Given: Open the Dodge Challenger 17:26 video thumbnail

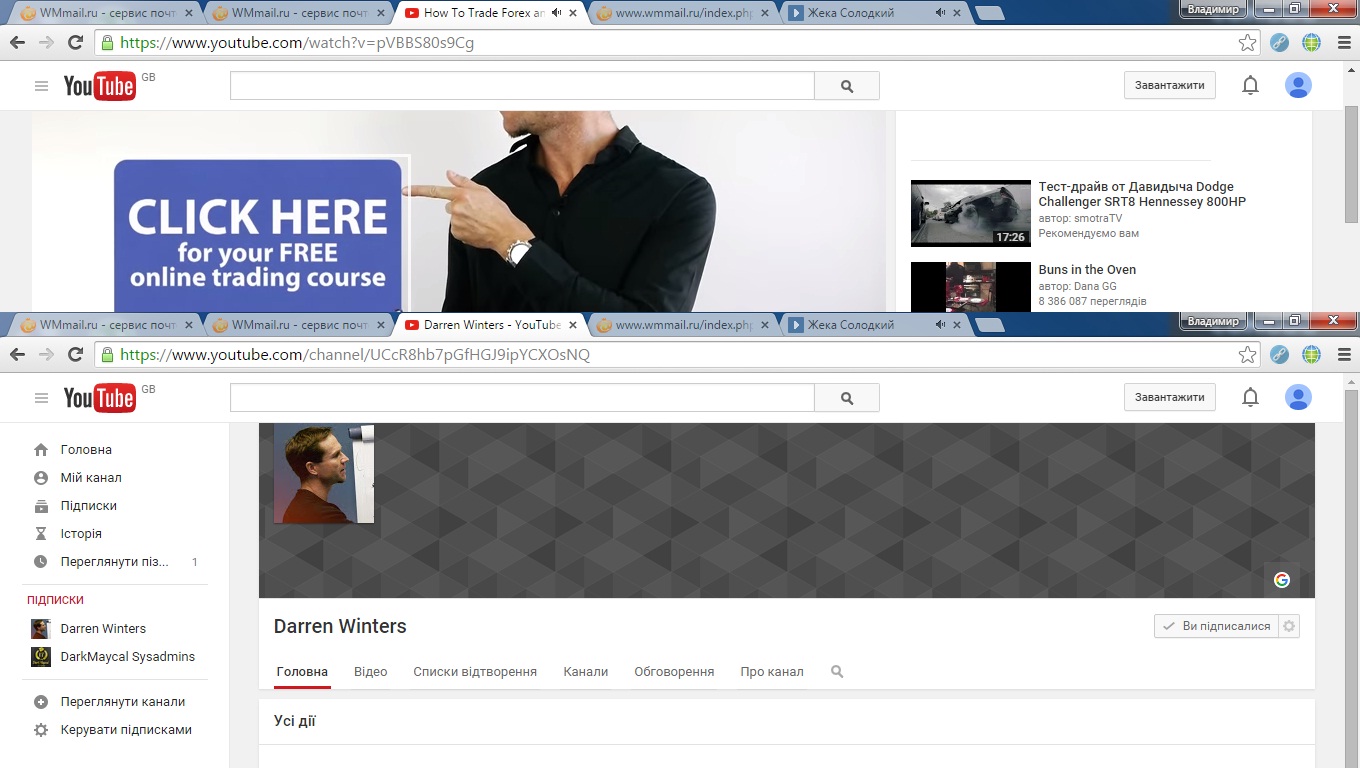Looking at the screenshot, I should click(x=970, y=213).
